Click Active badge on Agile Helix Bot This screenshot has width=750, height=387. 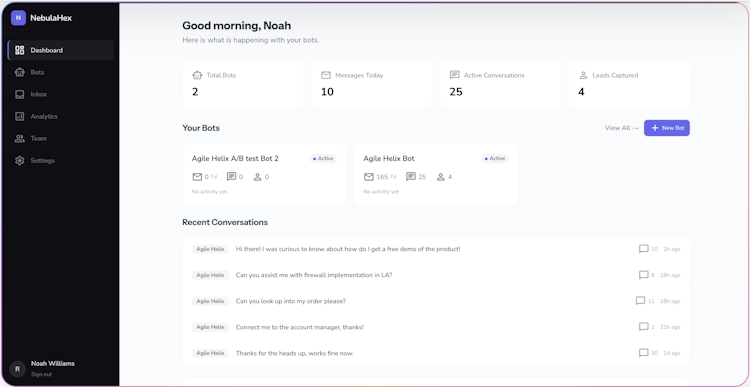pyautogui.click(x=495, y=158)
